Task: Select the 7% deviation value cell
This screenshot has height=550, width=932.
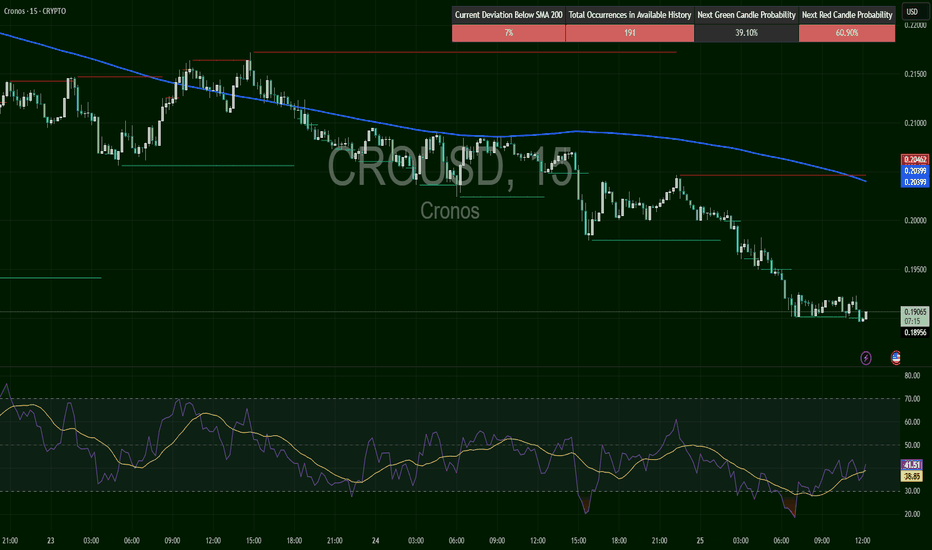Action: 508,33
